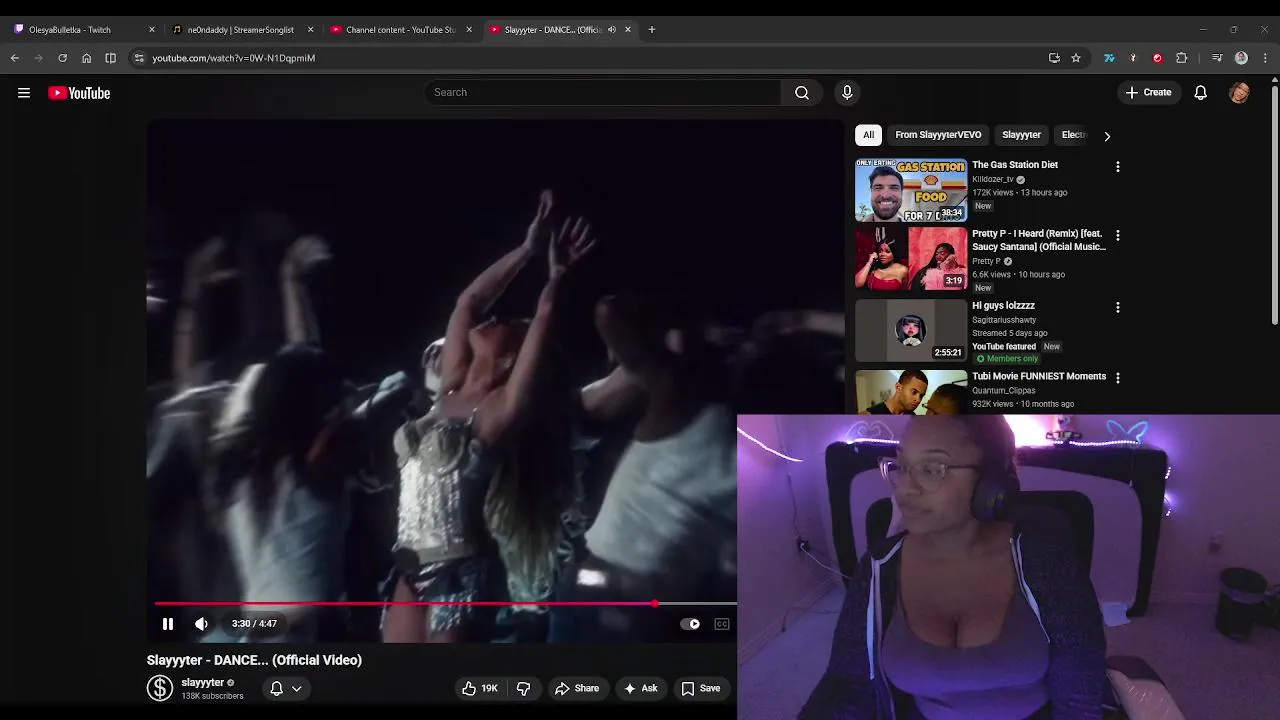
Task: View site information icon in address bar
Action: tap(139, 58)
